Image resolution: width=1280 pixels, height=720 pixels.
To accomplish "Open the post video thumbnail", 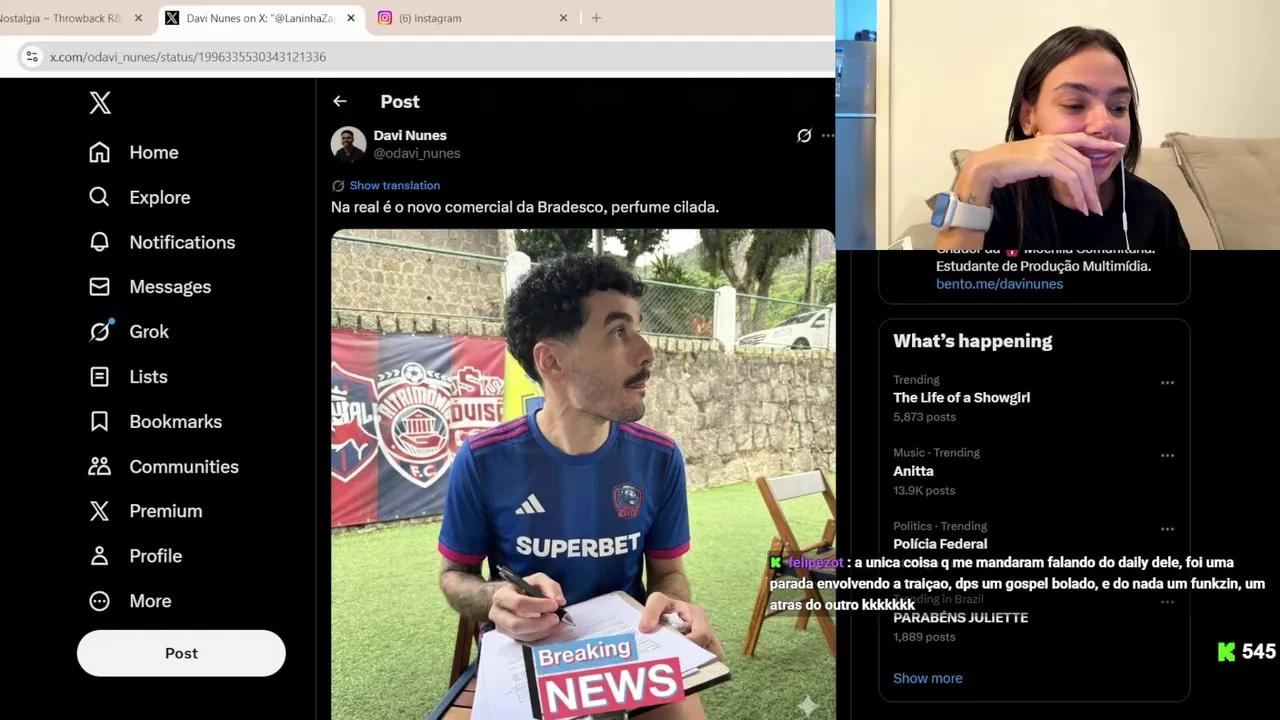I will (583, 474).
